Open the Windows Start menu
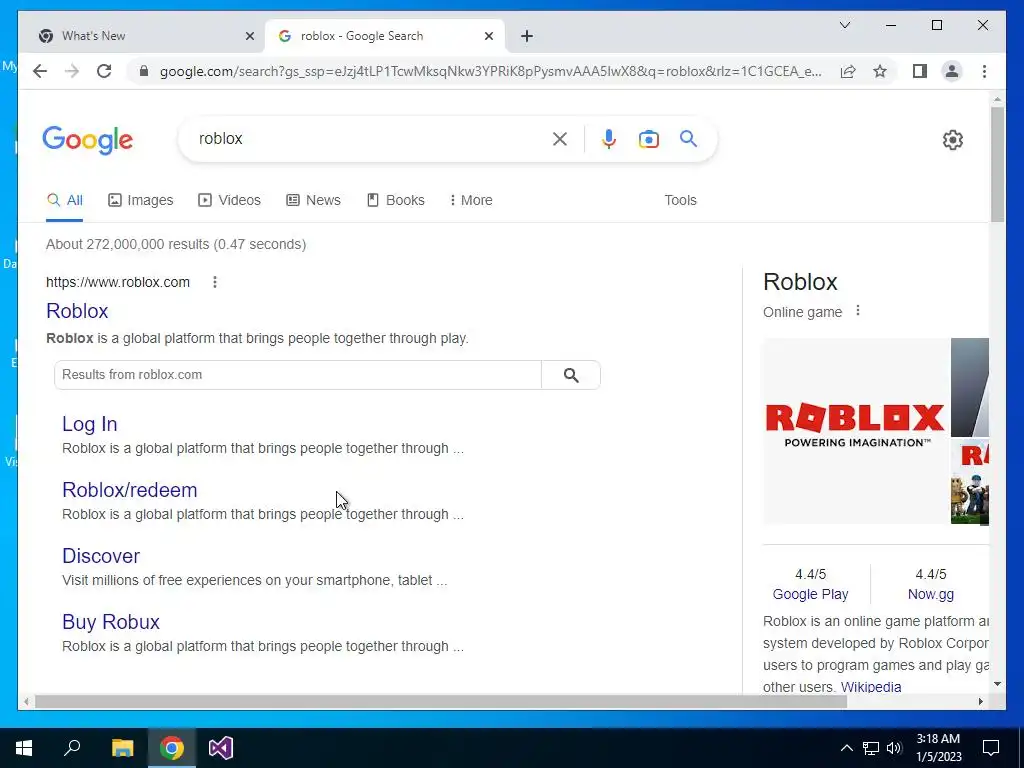The width and height of the screenshot is (1024, 768). [x=24, y=748]
